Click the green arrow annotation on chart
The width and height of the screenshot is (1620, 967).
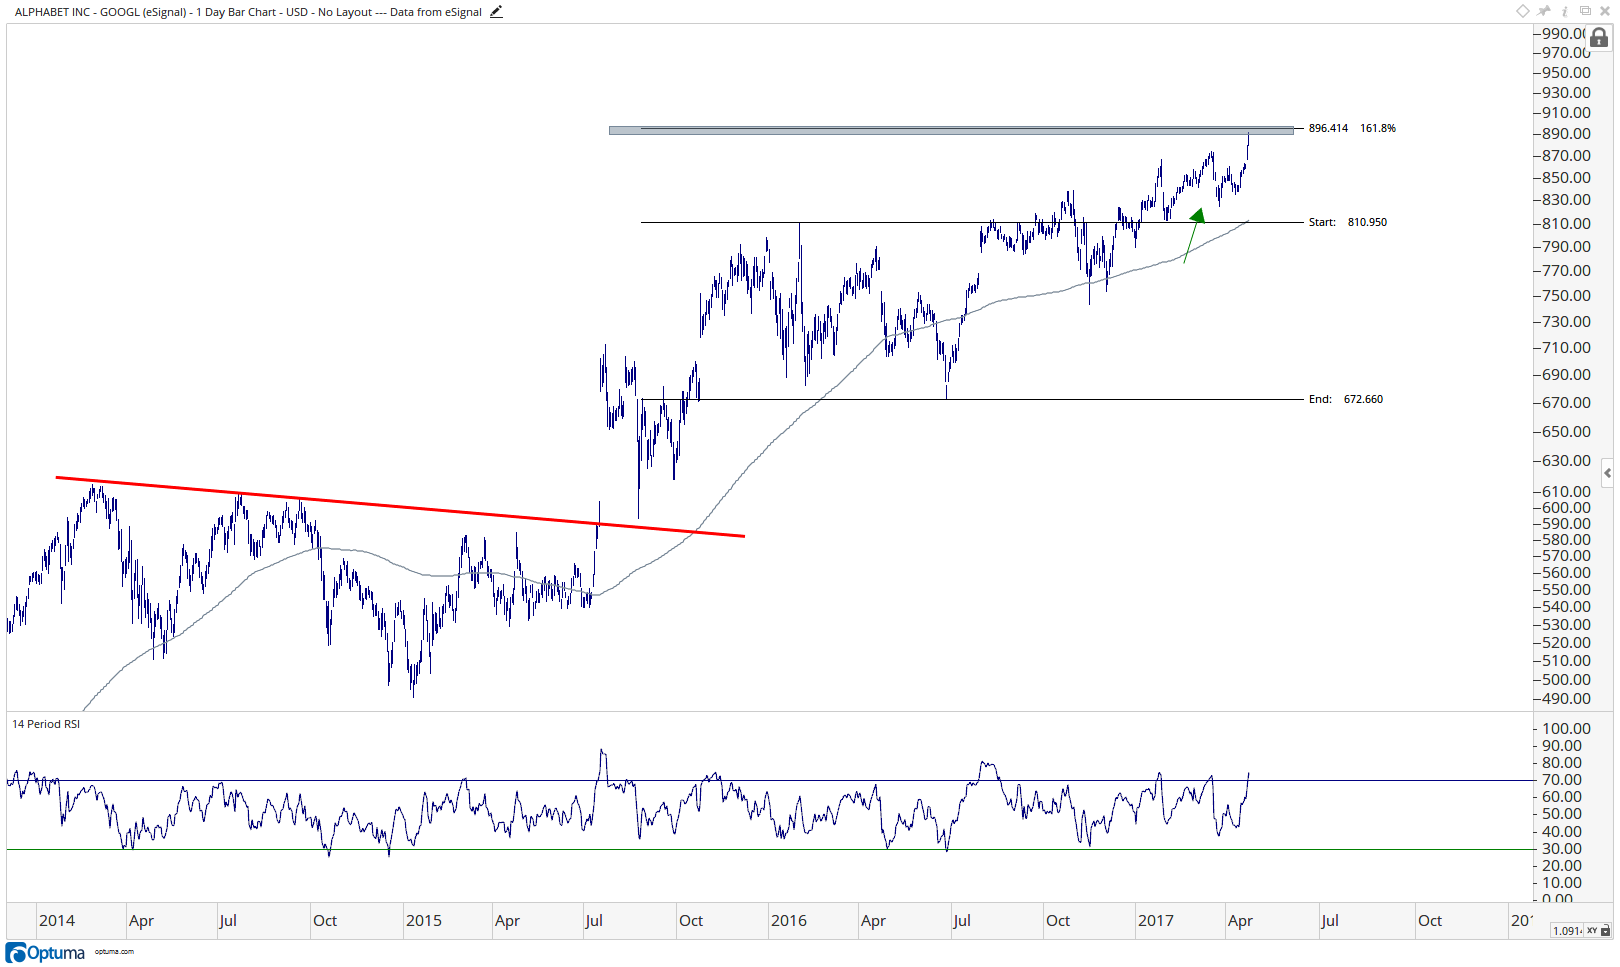(1194, 234)
